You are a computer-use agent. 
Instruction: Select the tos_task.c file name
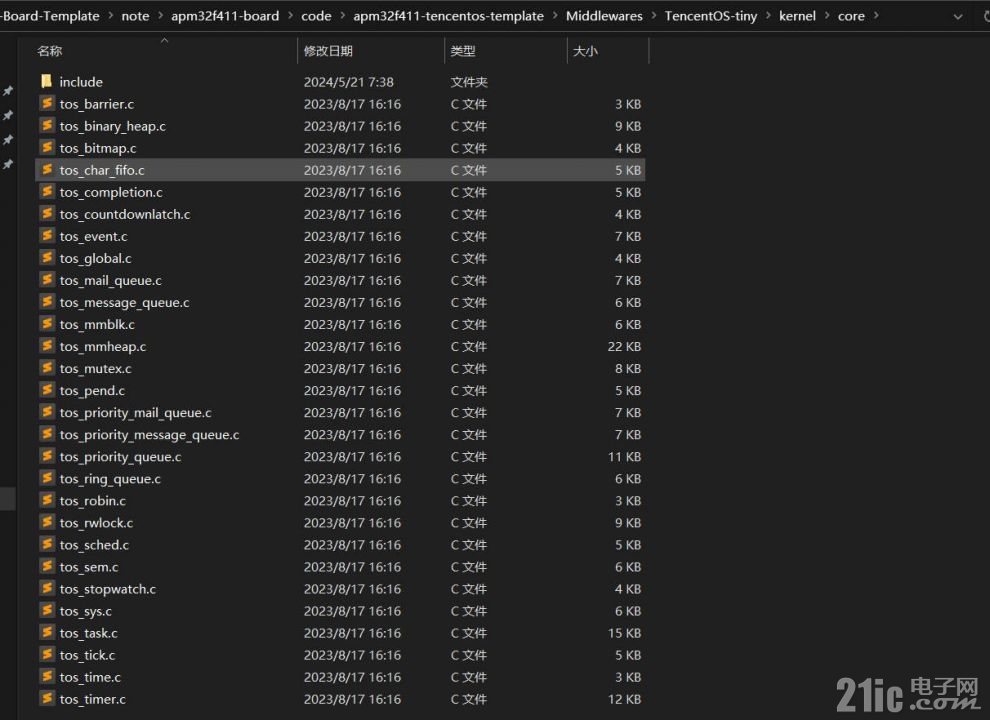click(x=88, y=633)
